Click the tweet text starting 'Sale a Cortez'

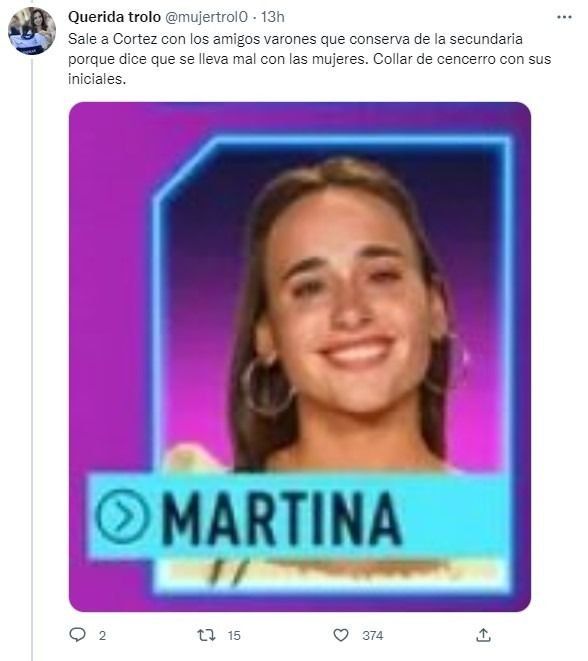pyautogui.click(x=309, y=59)
